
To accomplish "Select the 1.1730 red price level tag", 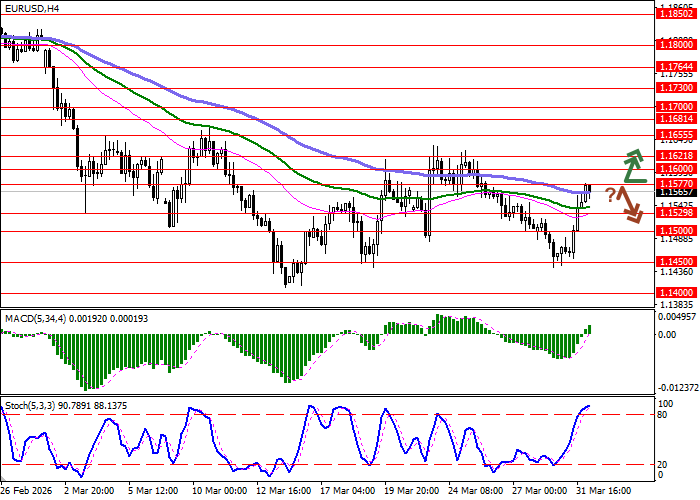I will pyautogui.click(x=676, y=88).
